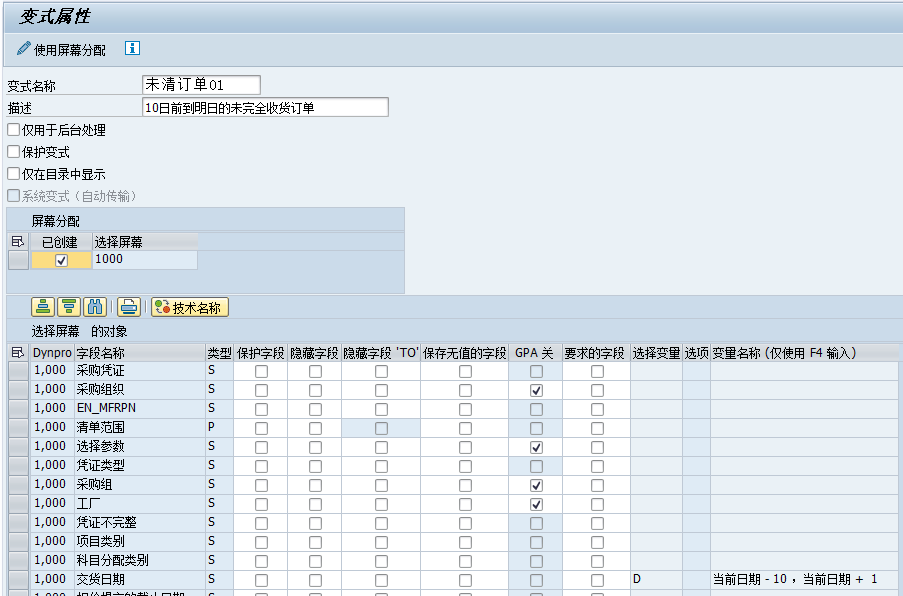
Task: Select the row marker for 交货日期
Action: (x=18, y=580)
